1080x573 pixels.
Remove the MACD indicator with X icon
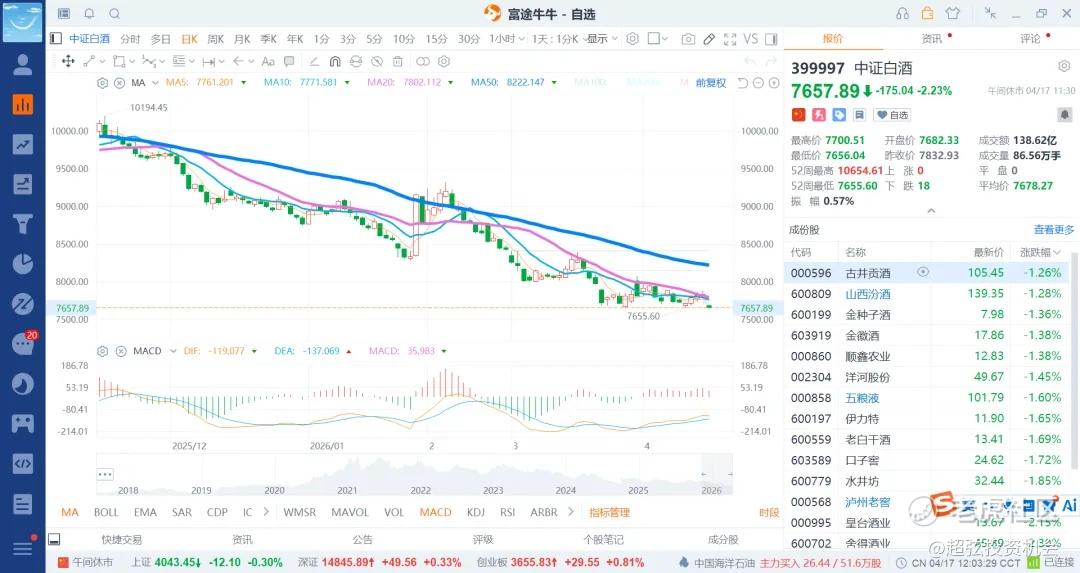tap(121, 351)
